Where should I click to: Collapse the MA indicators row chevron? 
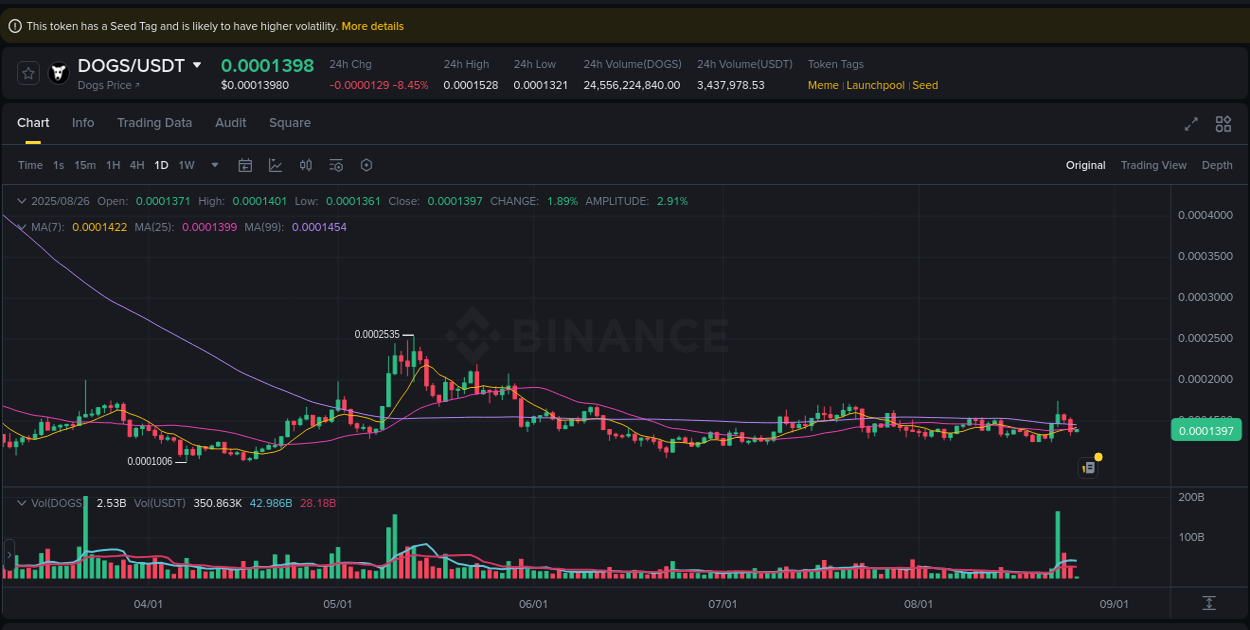20,227
